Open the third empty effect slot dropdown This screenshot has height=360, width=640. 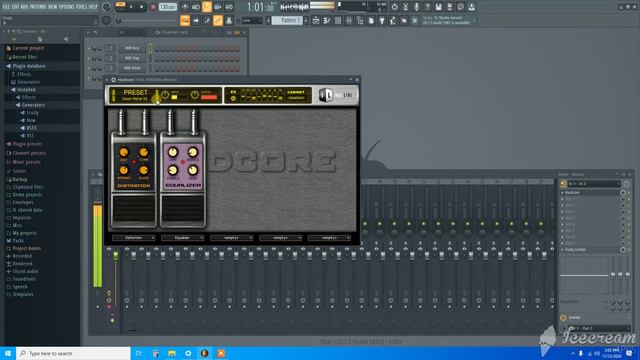click(x=231, y=238)
